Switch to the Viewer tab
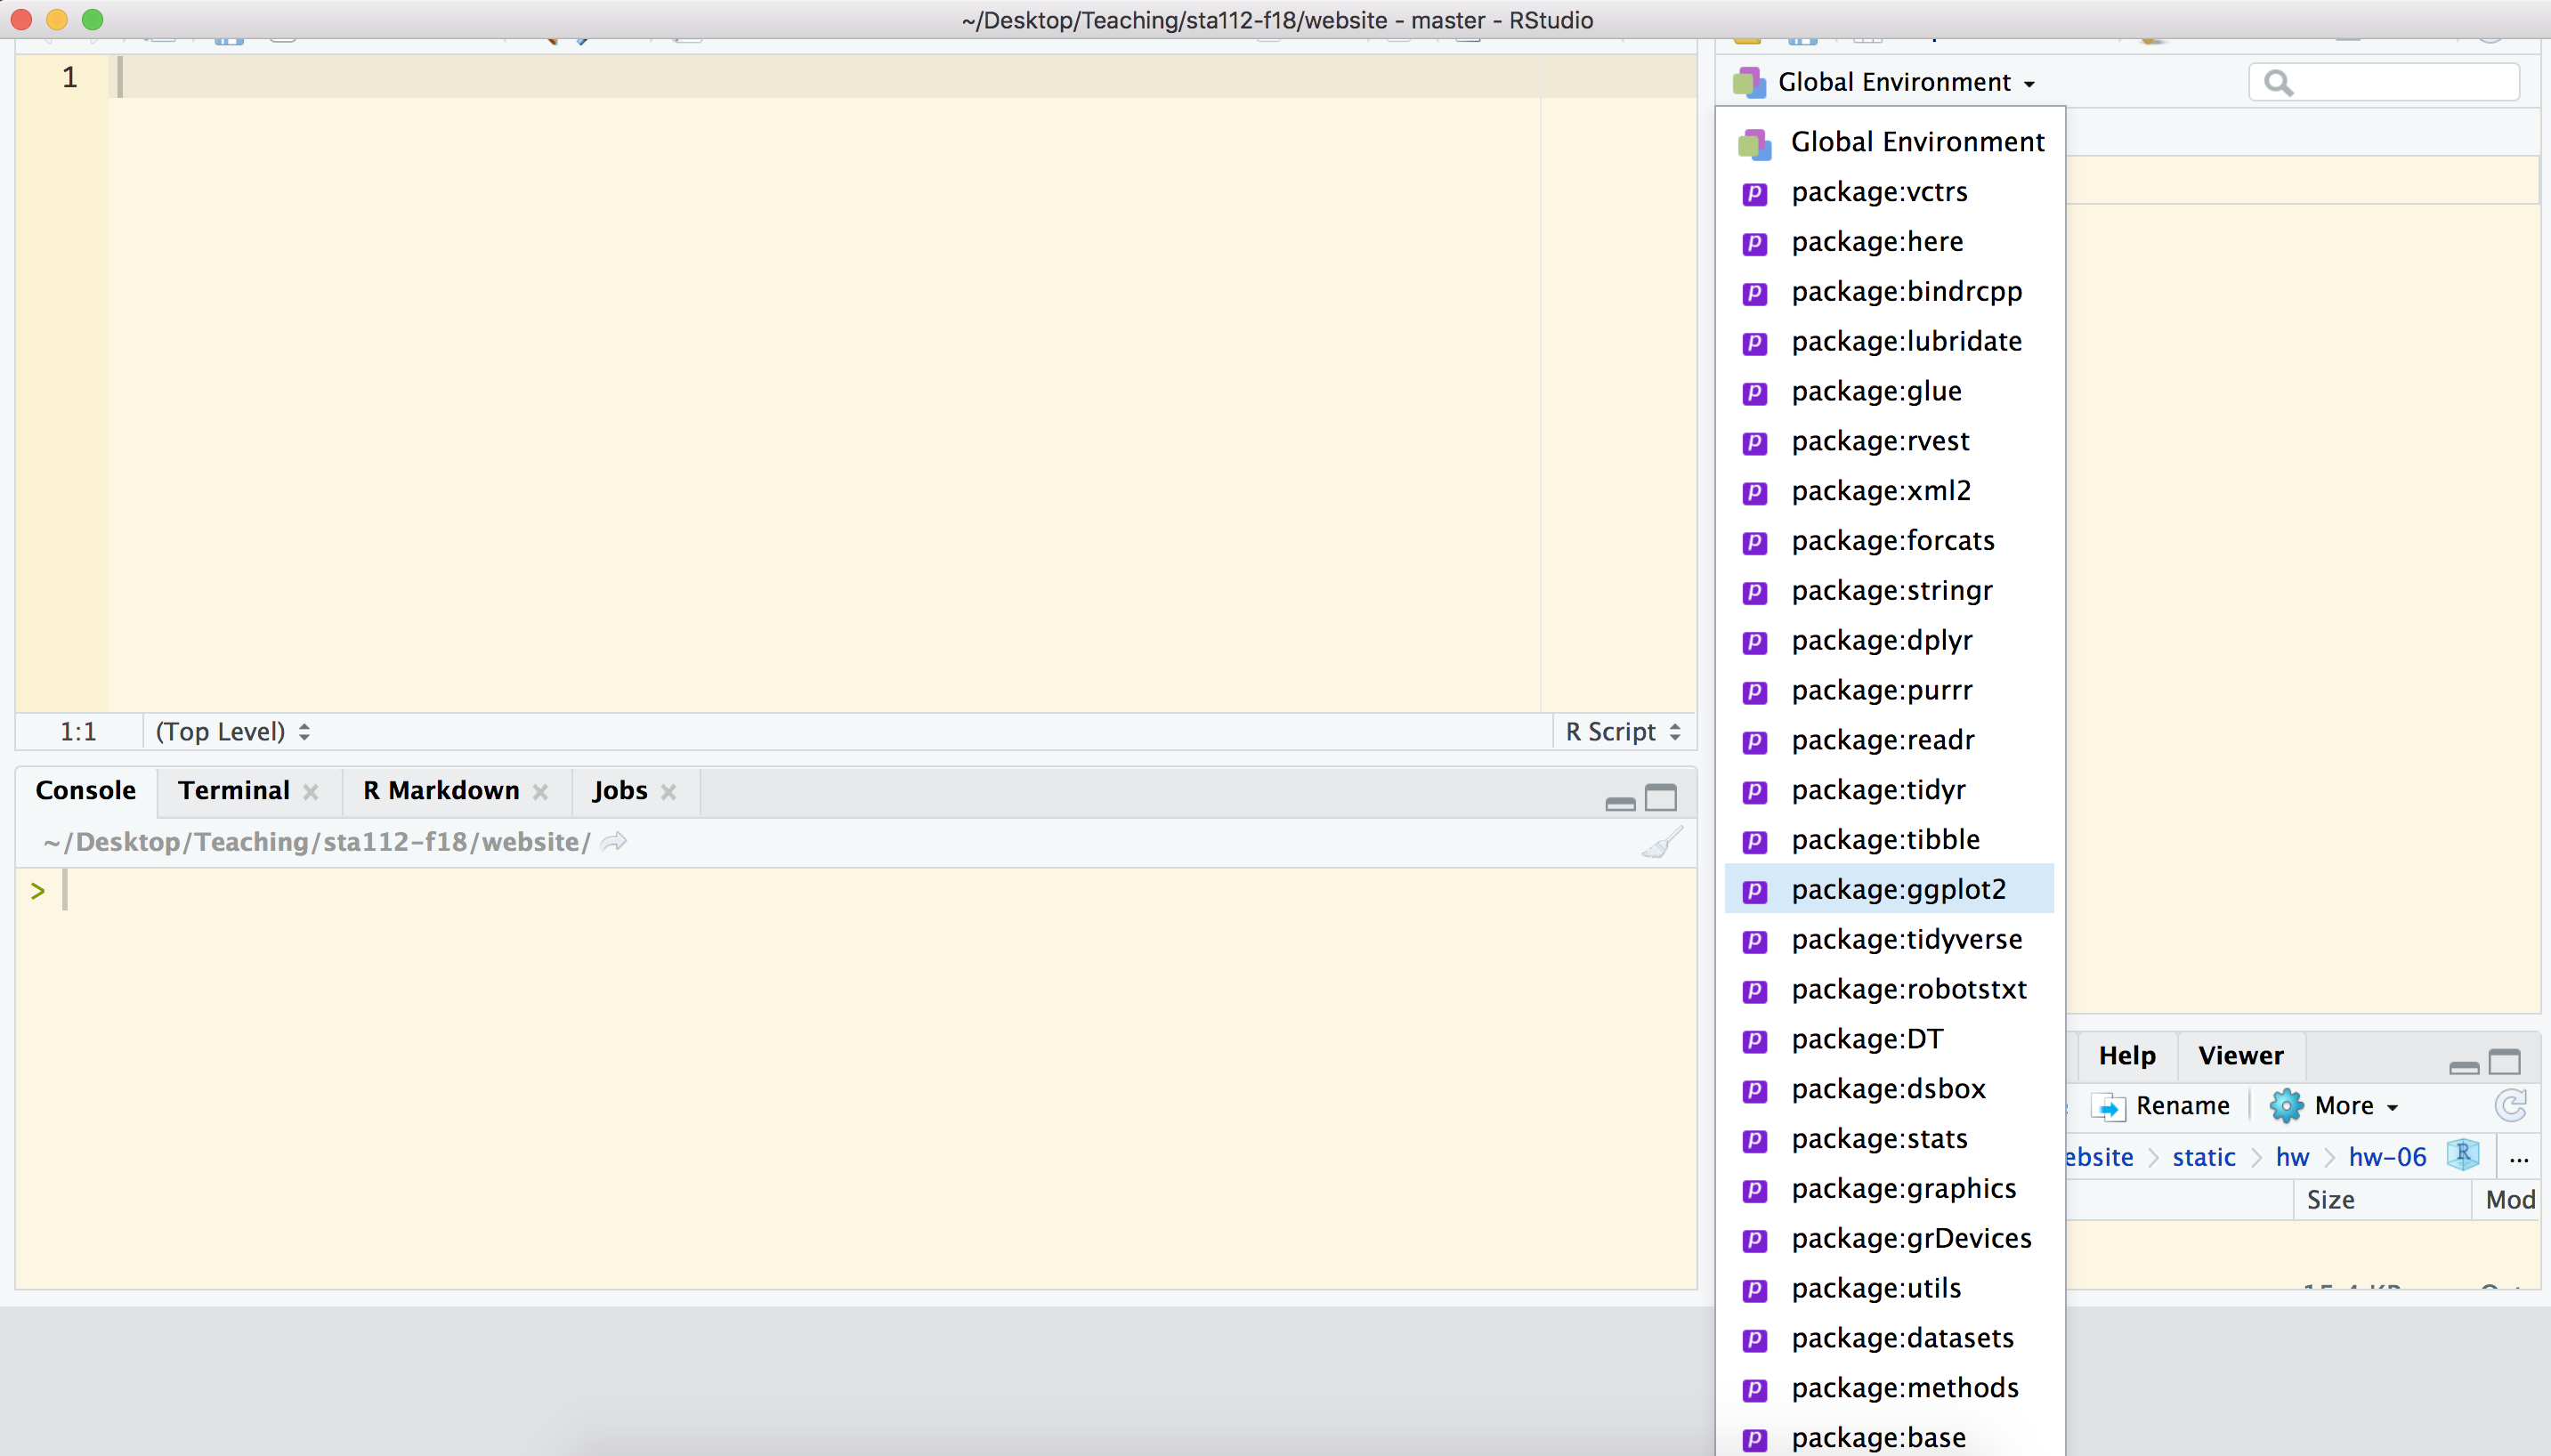The width and height of the screenshot is (2551, 1456). coord(2239,1055)
